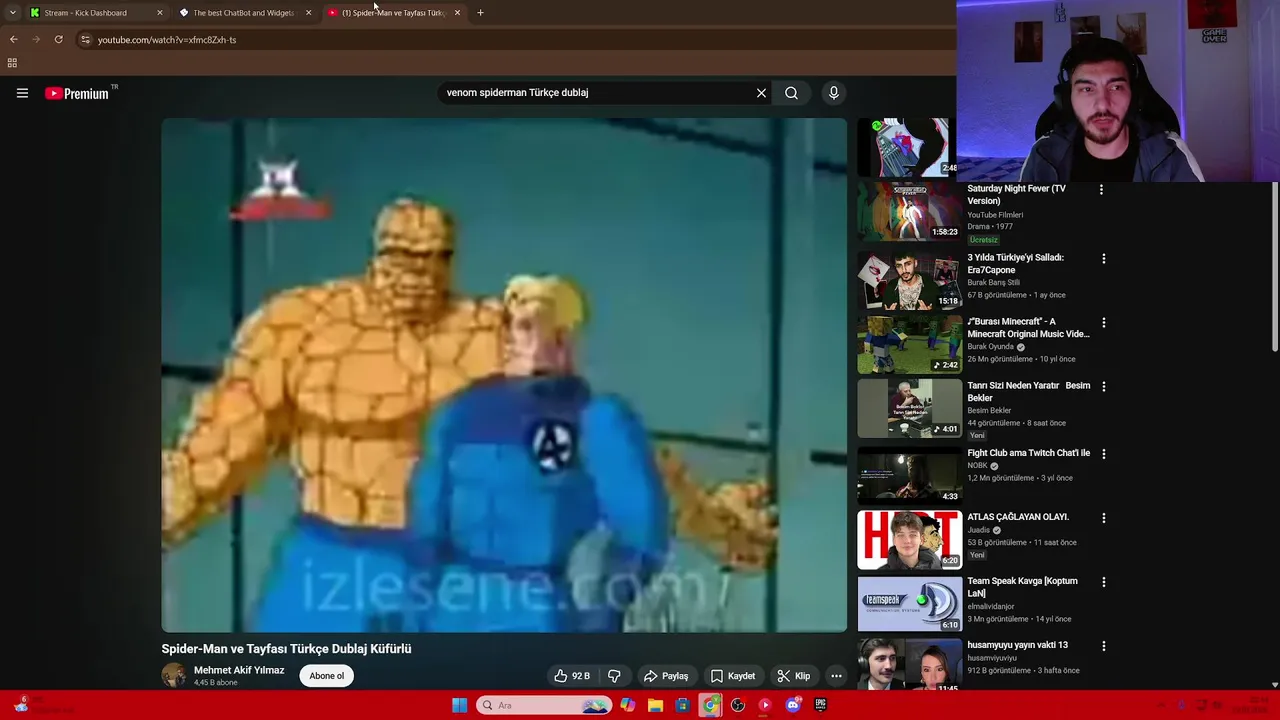Open the tab search dropdown arrow
Viewport: 1280px width, 720px height.
[x=12, y=13]
